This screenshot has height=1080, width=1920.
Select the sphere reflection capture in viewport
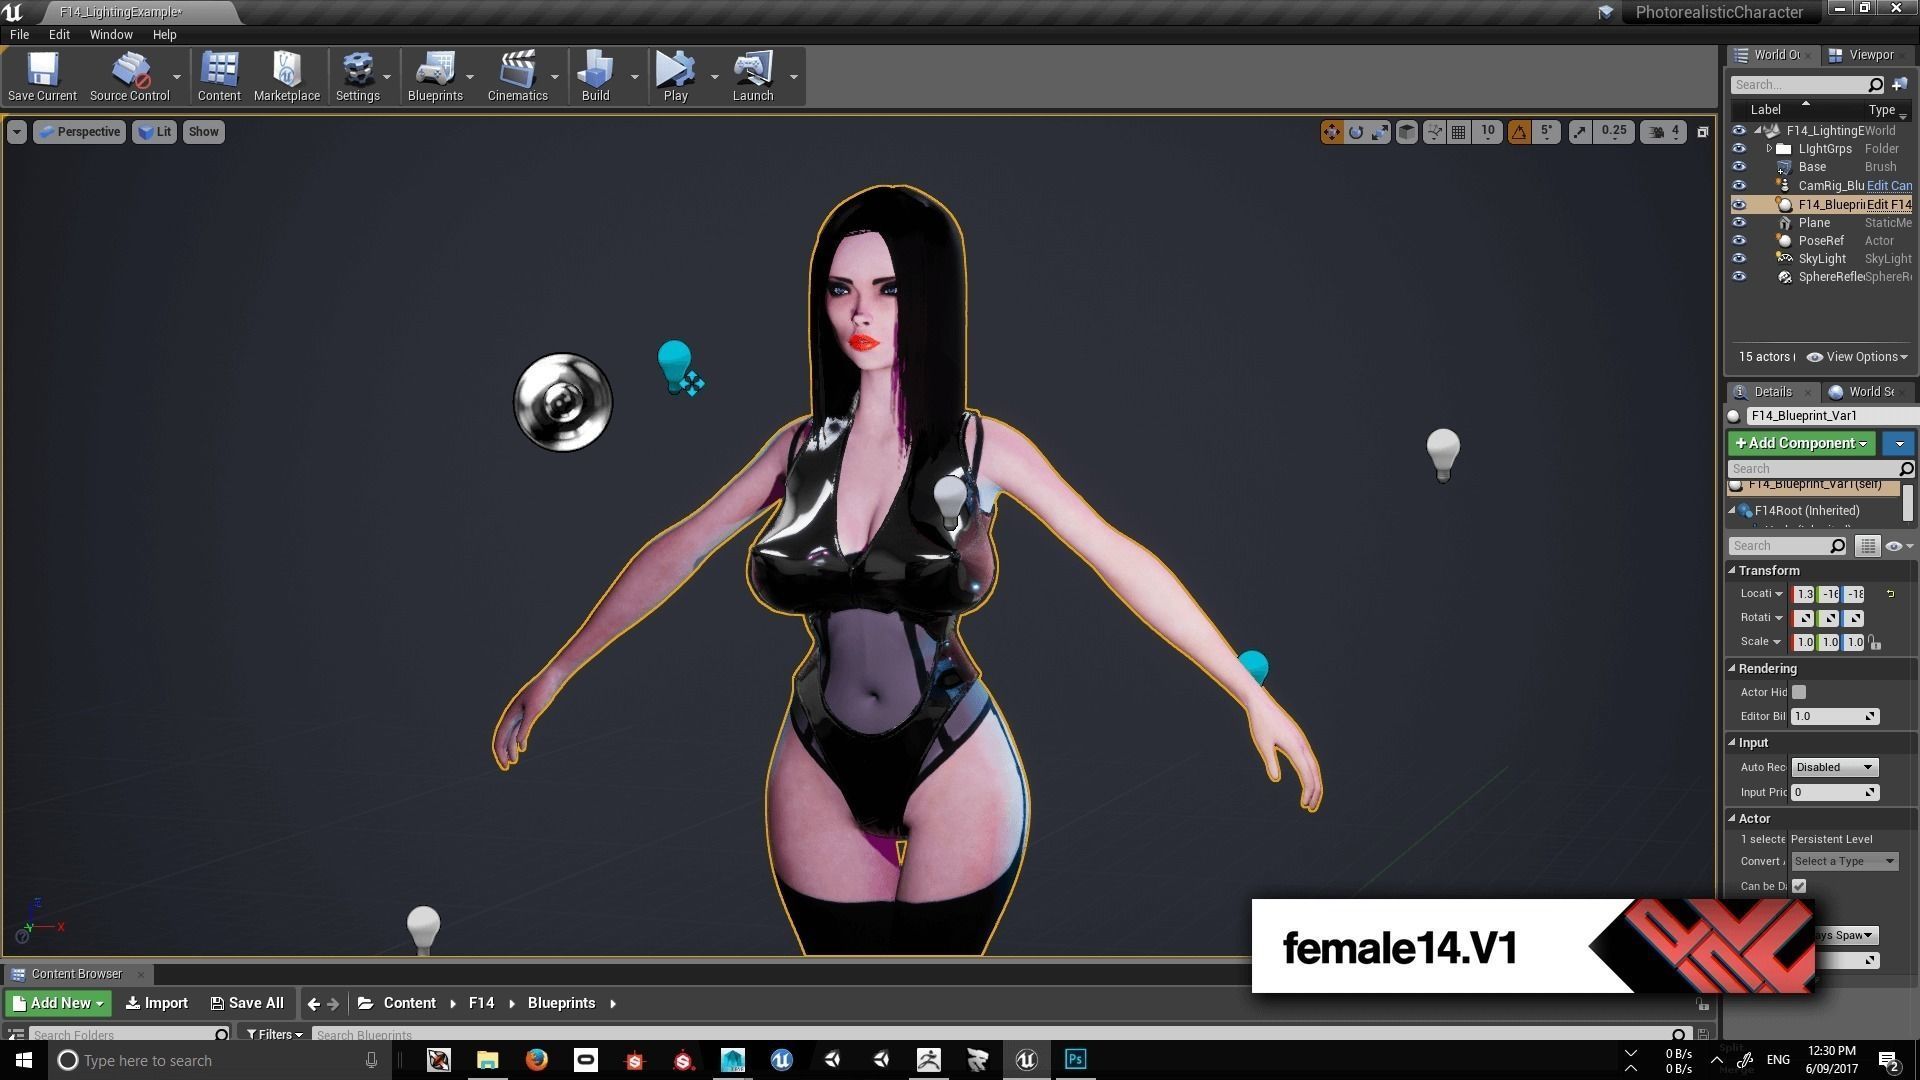tap(562, 402)
